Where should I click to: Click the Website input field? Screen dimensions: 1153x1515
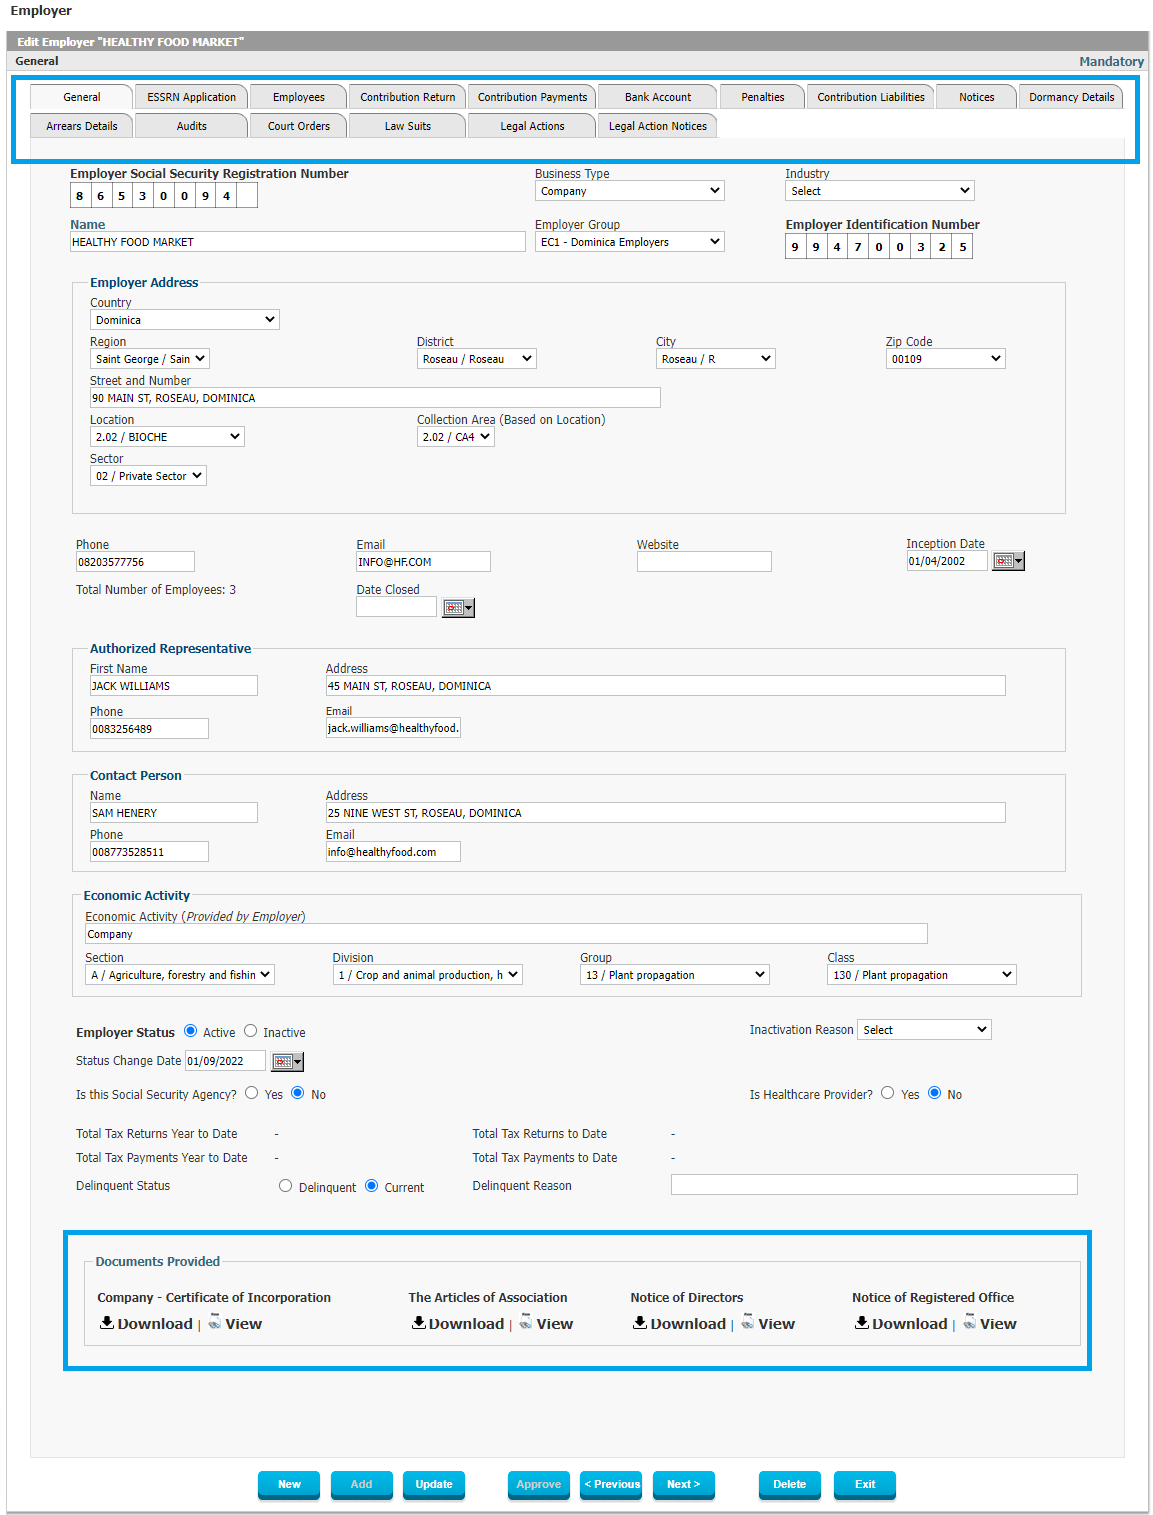(704, 562)
